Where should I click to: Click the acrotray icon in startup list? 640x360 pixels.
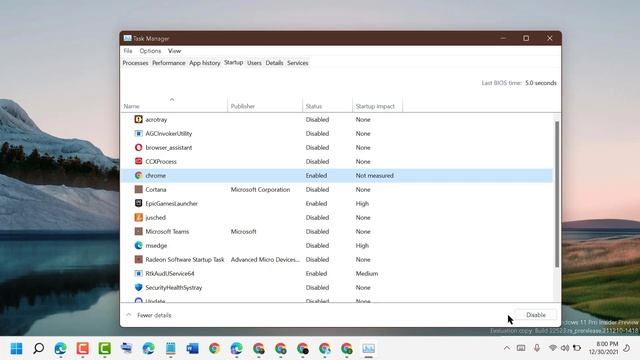[138, 119]
